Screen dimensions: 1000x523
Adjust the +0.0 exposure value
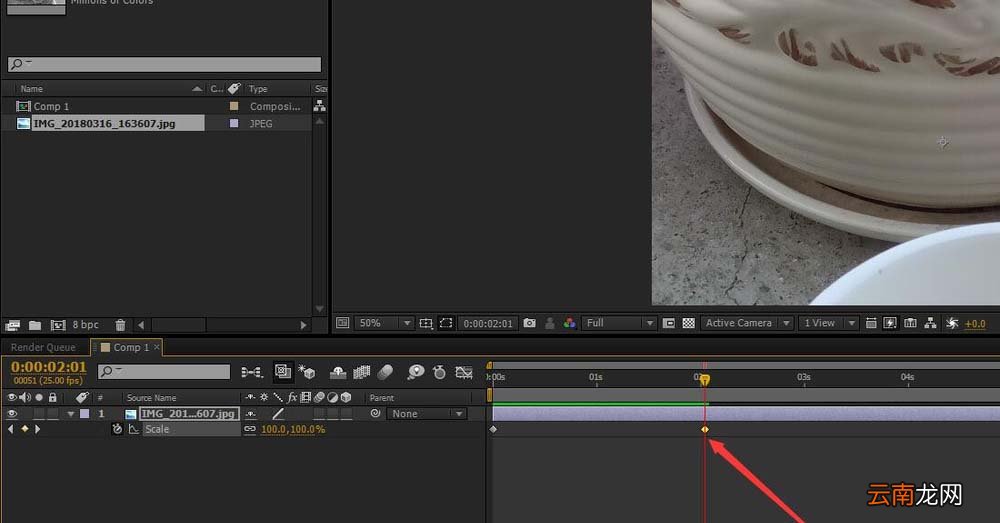pos(975,324)
